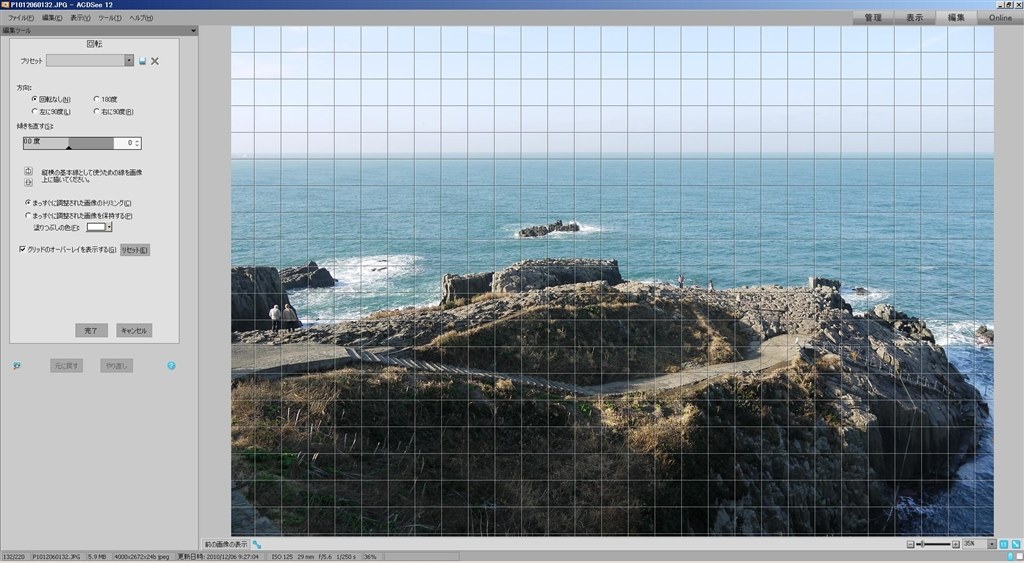Click the 4000x2672x24b jpeg status entry
The width and height of the screenshot is (1024, 563).
click(142, 556)
